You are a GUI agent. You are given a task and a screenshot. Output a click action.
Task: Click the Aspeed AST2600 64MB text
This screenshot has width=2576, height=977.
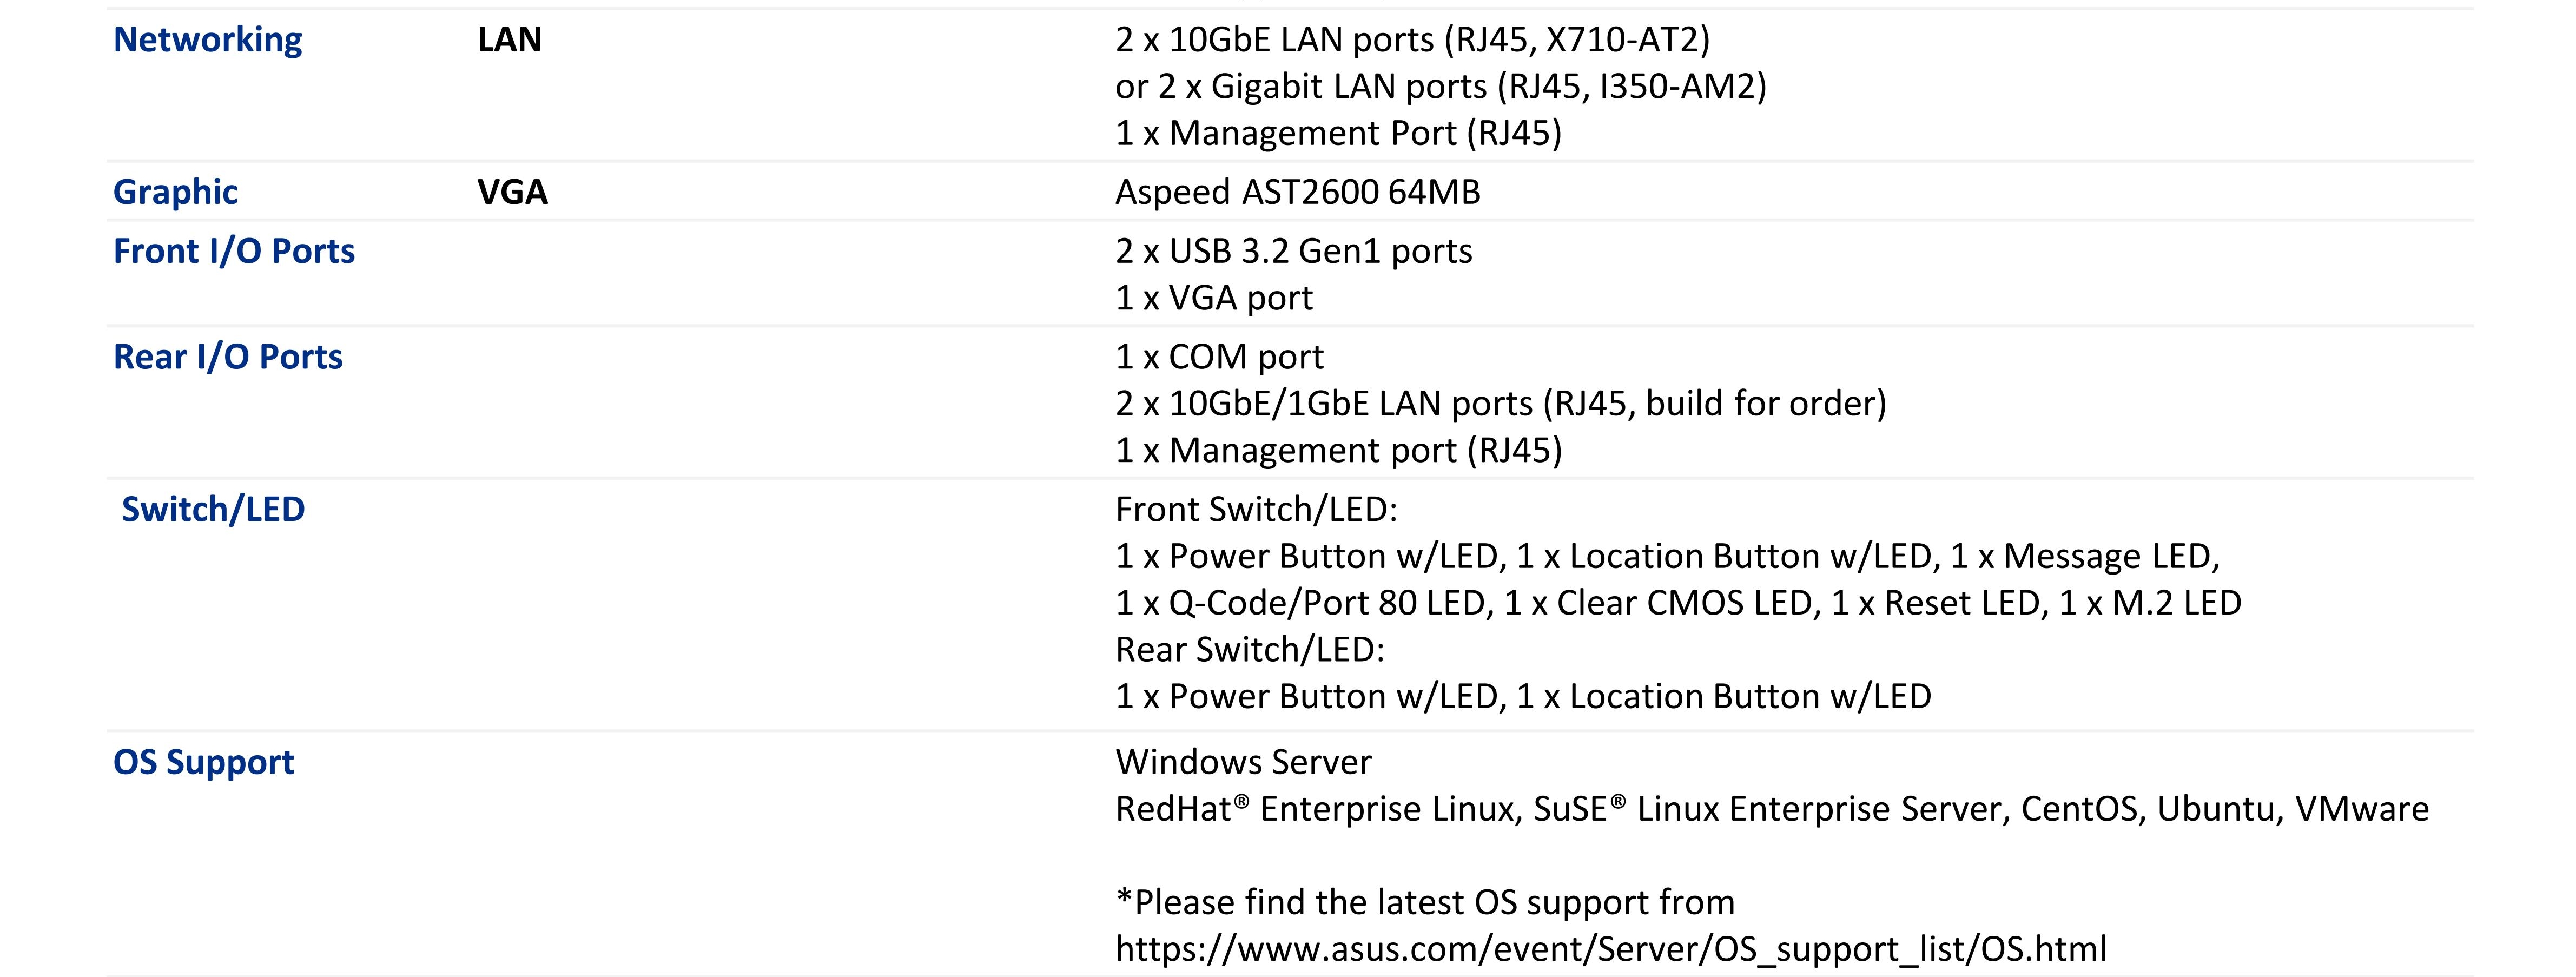click(1298, 192)
